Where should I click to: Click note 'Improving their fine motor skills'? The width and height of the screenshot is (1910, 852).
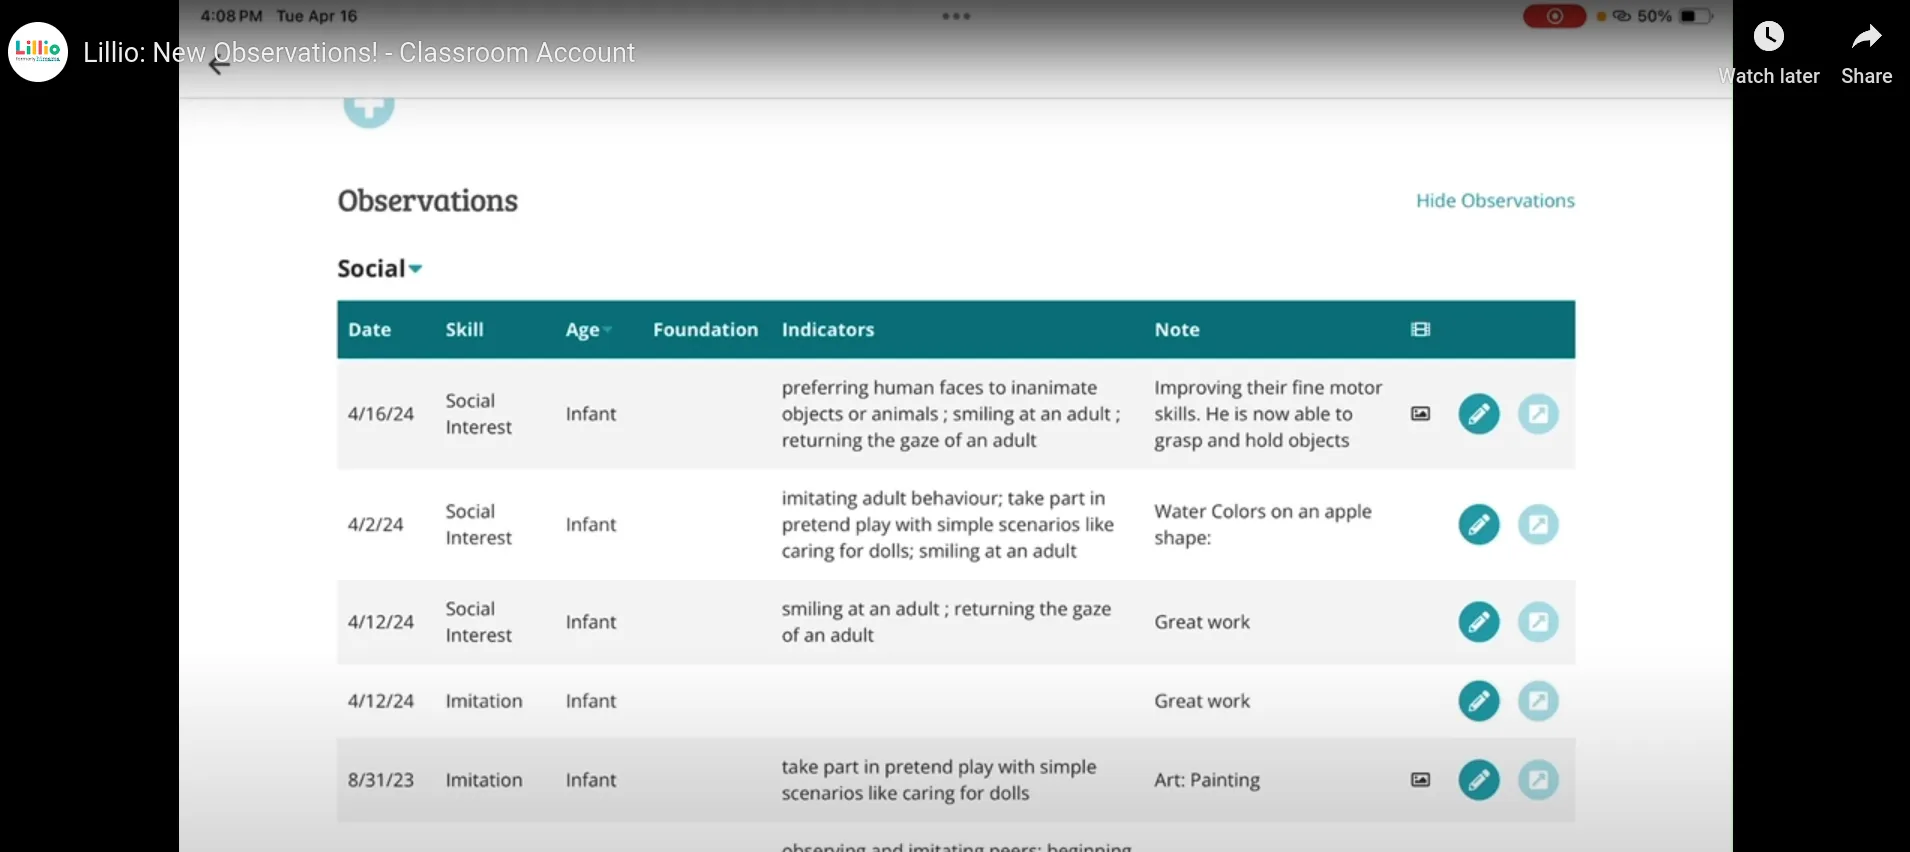pyautogui.click(x=1268, y=414)
